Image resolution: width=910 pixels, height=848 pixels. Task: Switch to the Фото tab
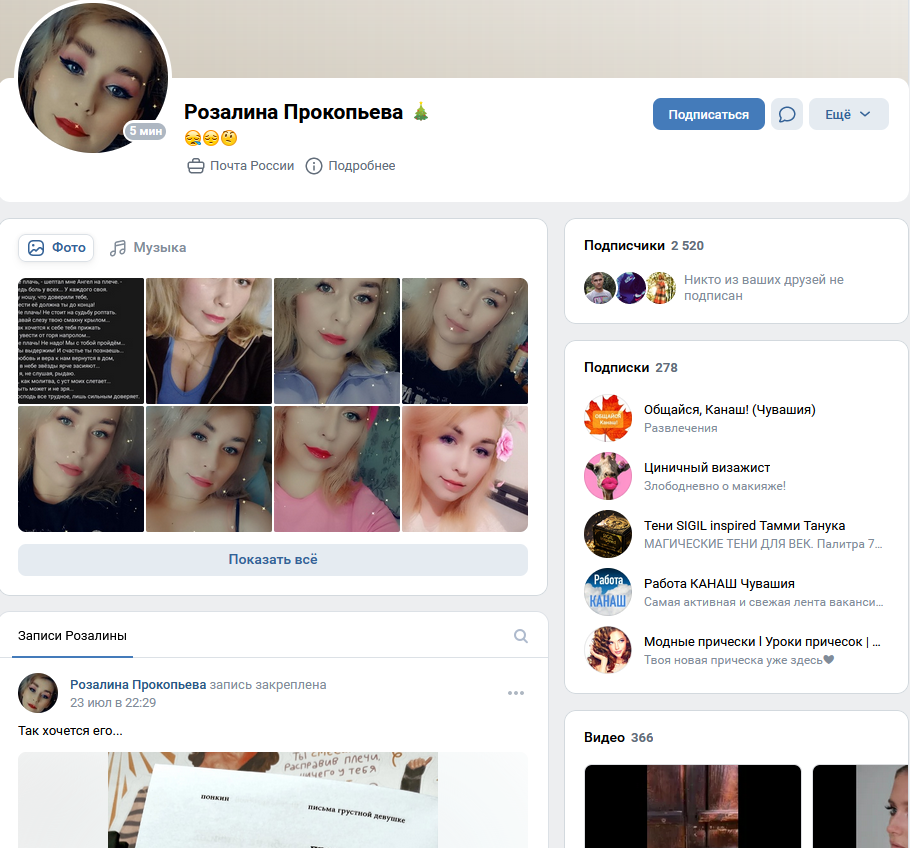56,248
